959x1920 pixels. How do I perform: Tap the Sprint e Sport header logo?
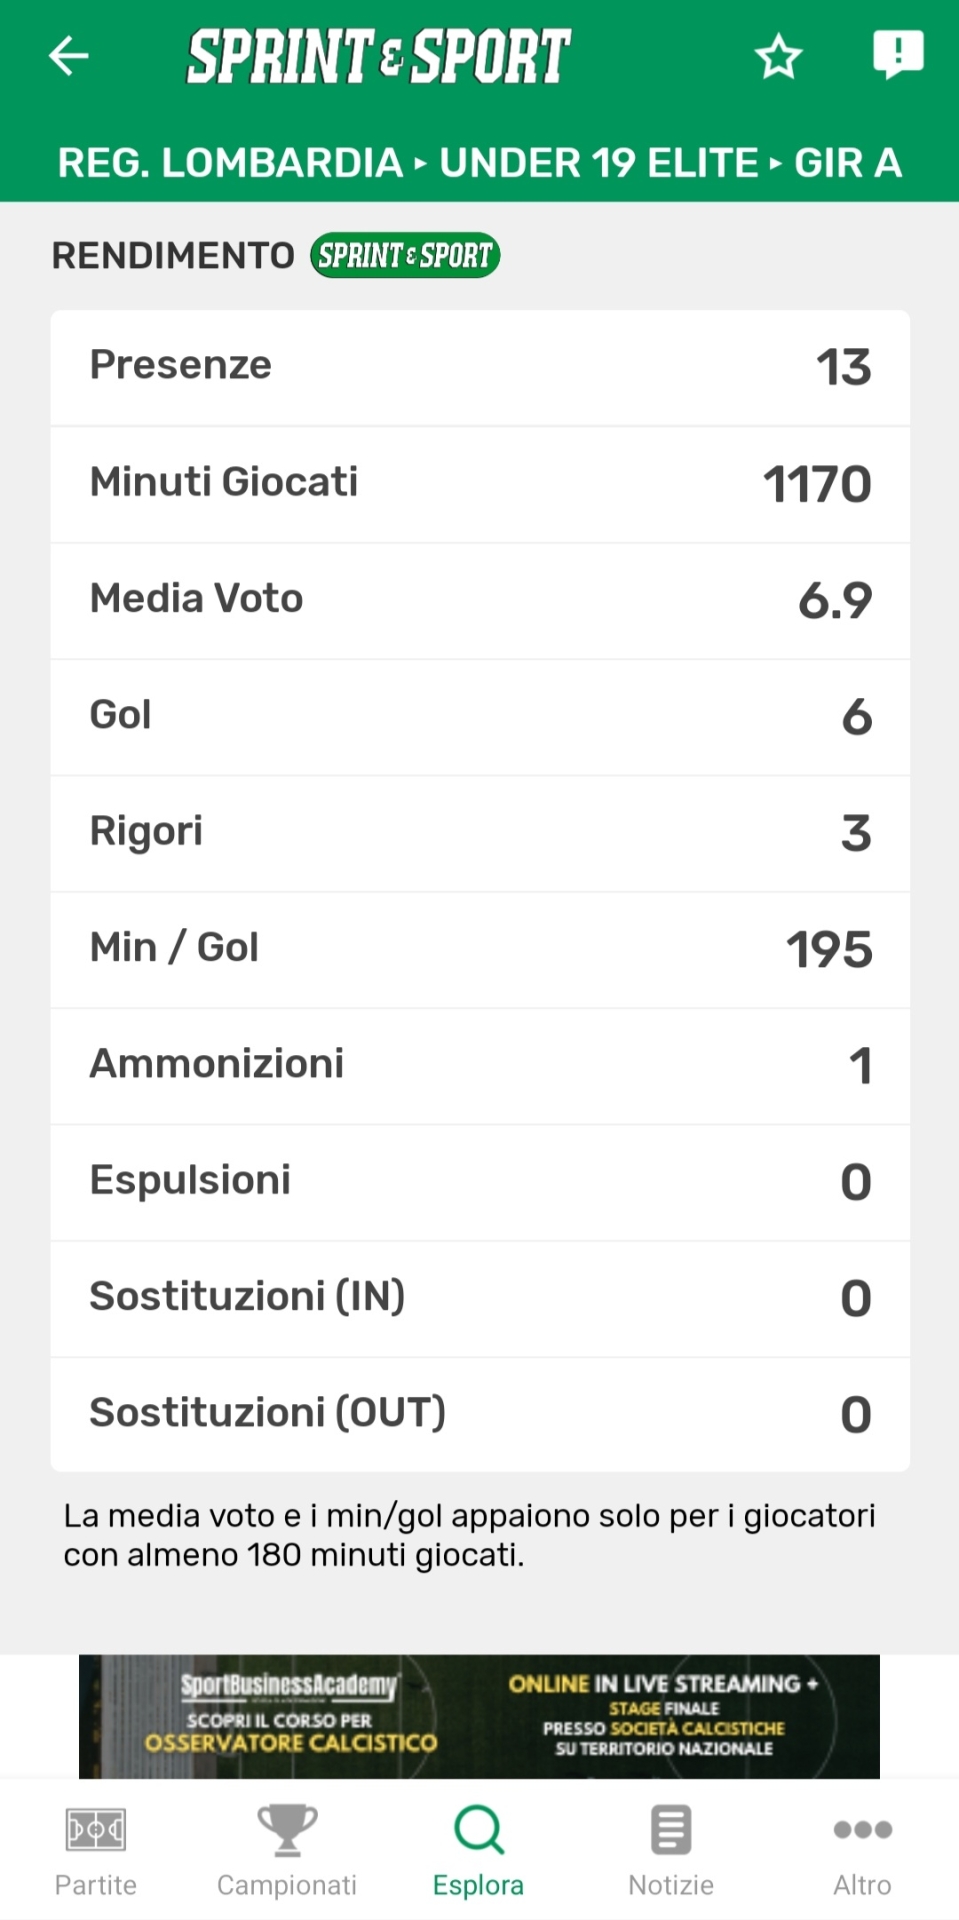378,56
